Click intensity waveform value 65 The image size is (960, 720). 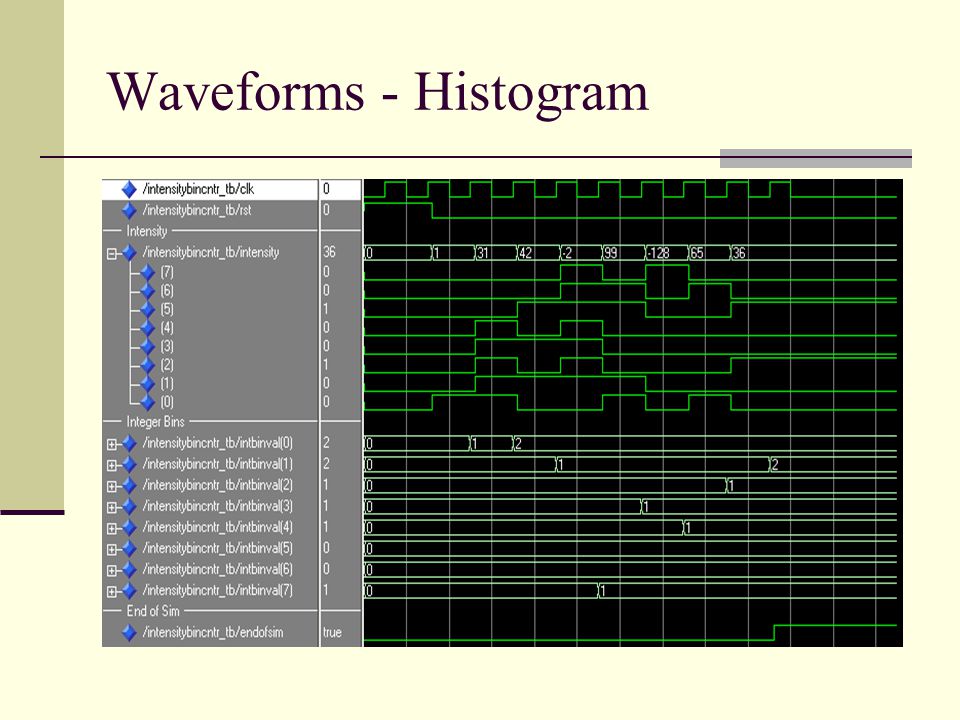[x=697, y=253]
